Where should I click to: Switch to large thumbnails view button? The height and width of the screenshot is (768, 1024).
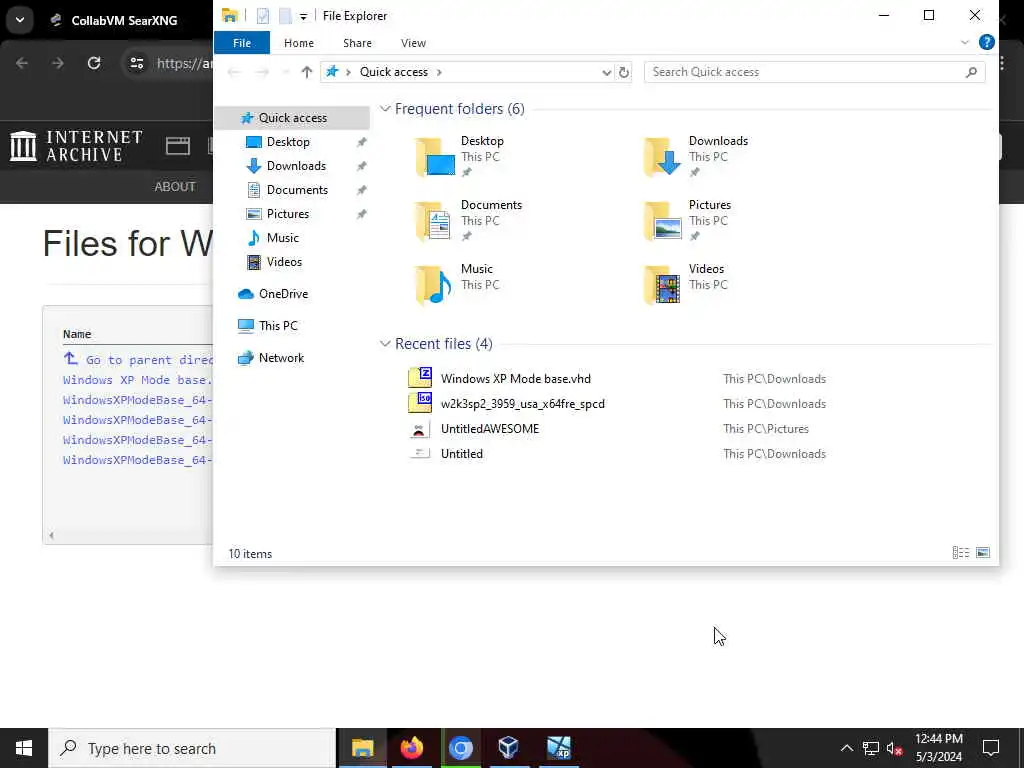(x=982, y=553)
